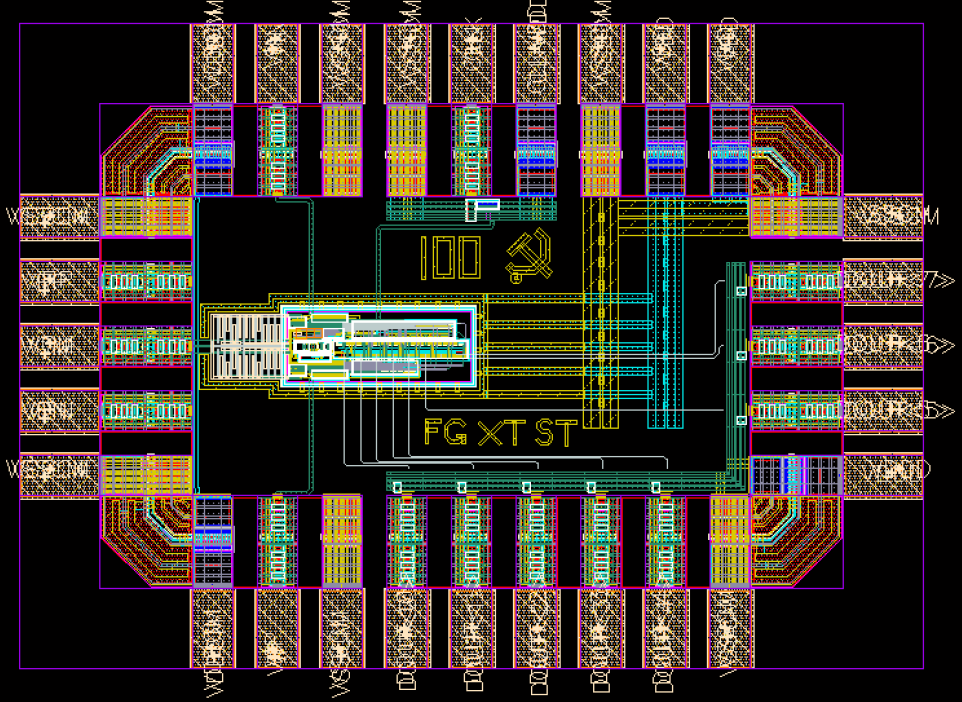Click the DOUT<5> bond pad
This screenshot has height=702, width=962.
tap(883, 410)
